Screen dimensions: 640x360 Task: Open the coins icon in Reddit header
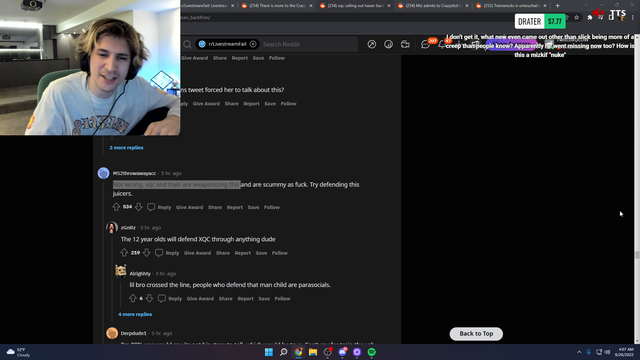(388, 44)
